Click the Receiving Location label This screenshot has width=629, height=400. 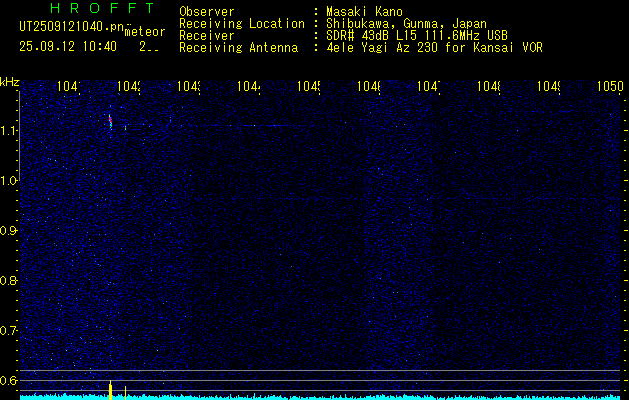[242, 24]
